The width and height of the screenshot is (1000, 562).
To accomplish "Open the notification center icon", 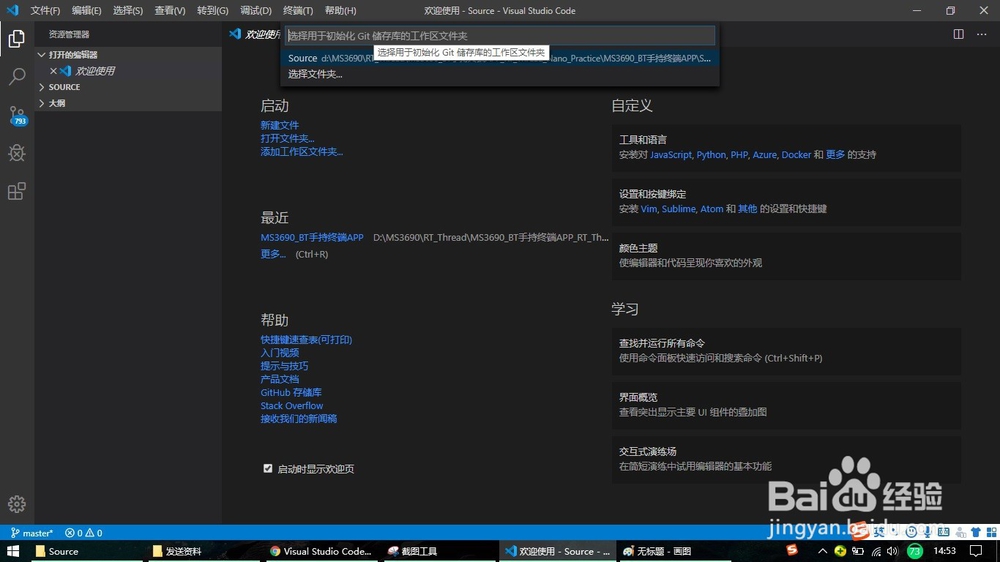I will click(x=976, y=551).
